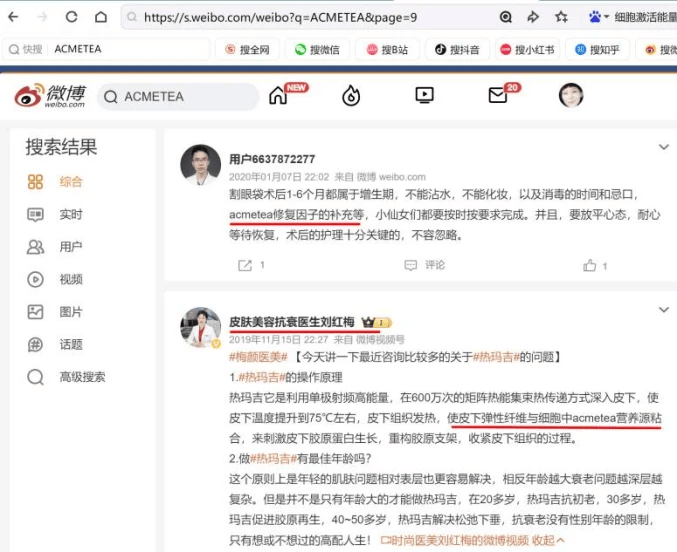The height and width of the screenshot is (552, 677).
Task: Click the 搜抖音 button
Action: tap(457, 50)
